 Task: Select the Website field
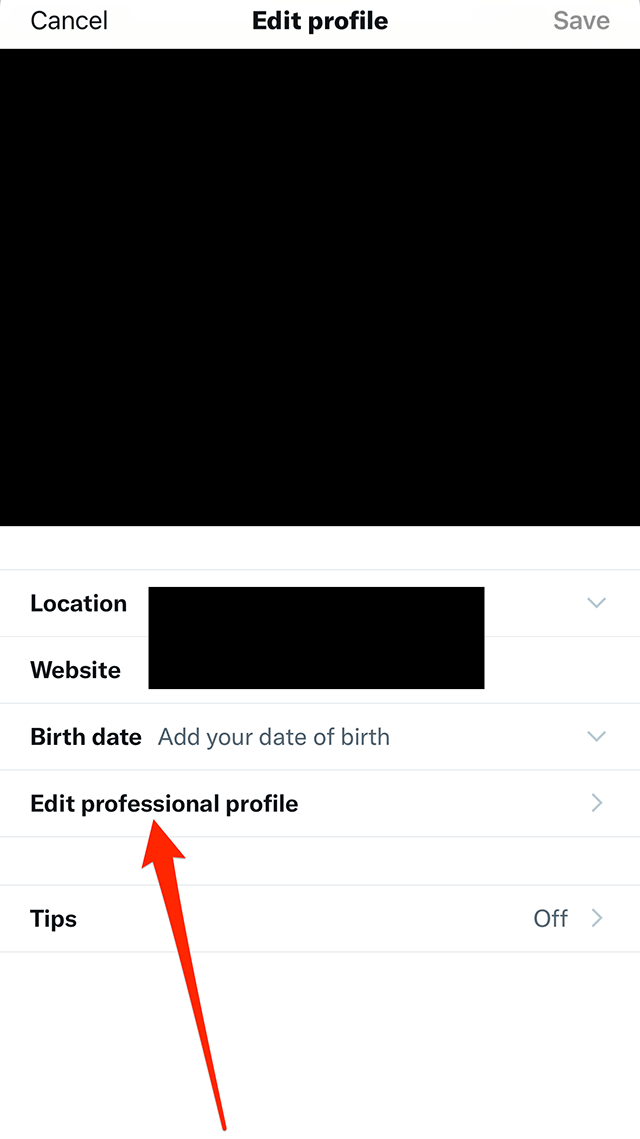(x=316, y=670)
